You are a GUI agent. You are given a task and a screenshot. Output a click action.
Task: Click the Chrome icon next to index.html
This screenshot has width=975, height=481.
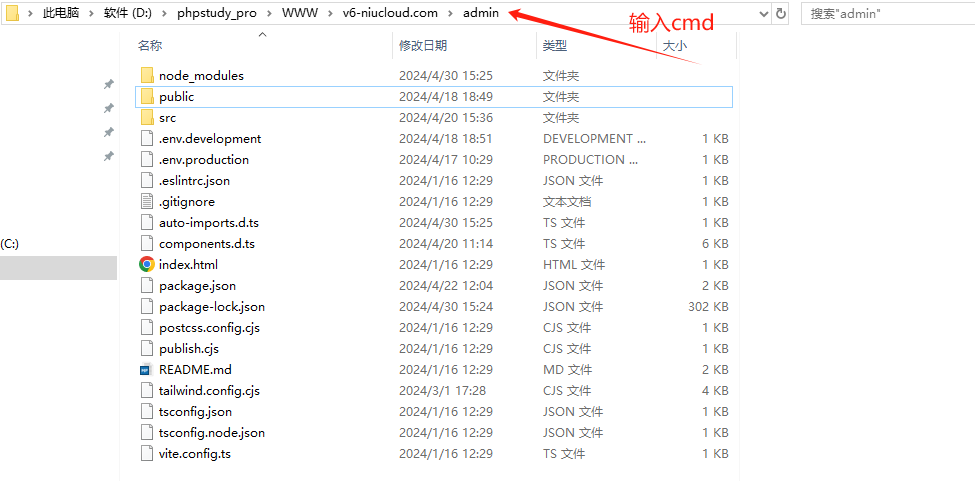[x=147, y=265]
